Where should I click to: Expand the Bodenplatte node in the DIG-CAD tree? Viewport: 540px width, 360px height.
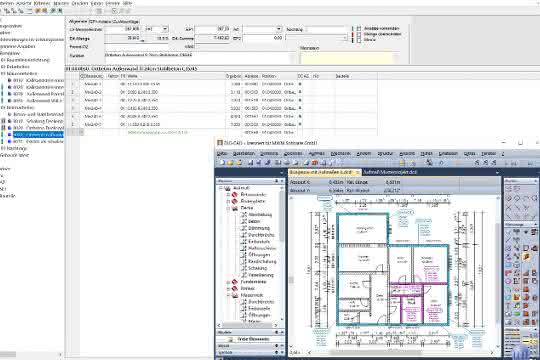point(228,201)
